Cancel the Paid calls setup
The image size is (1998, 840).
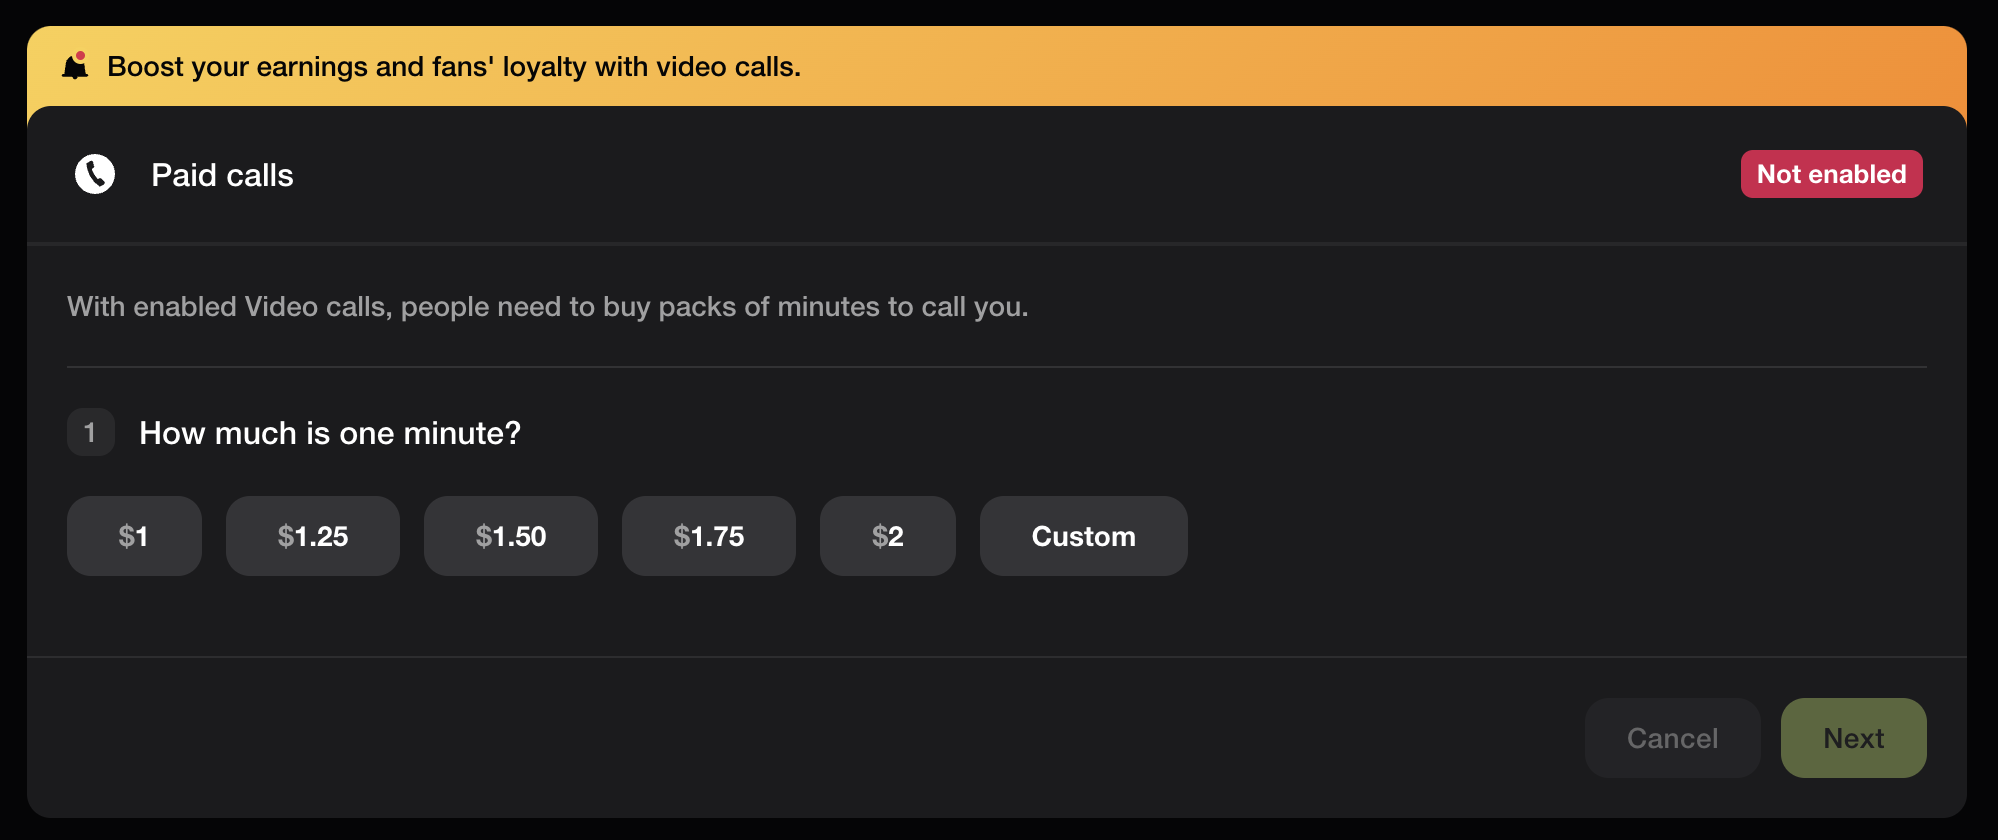(1672, 738)
